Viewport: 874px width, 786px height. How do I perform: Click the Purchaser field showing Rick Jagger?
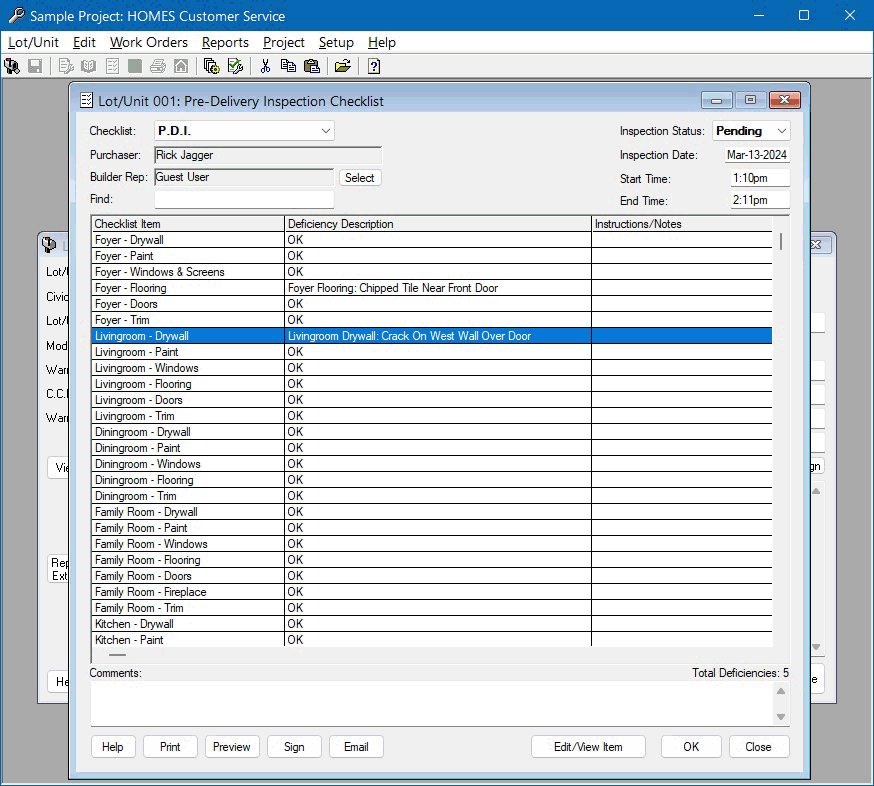click(x=268, y=155)
